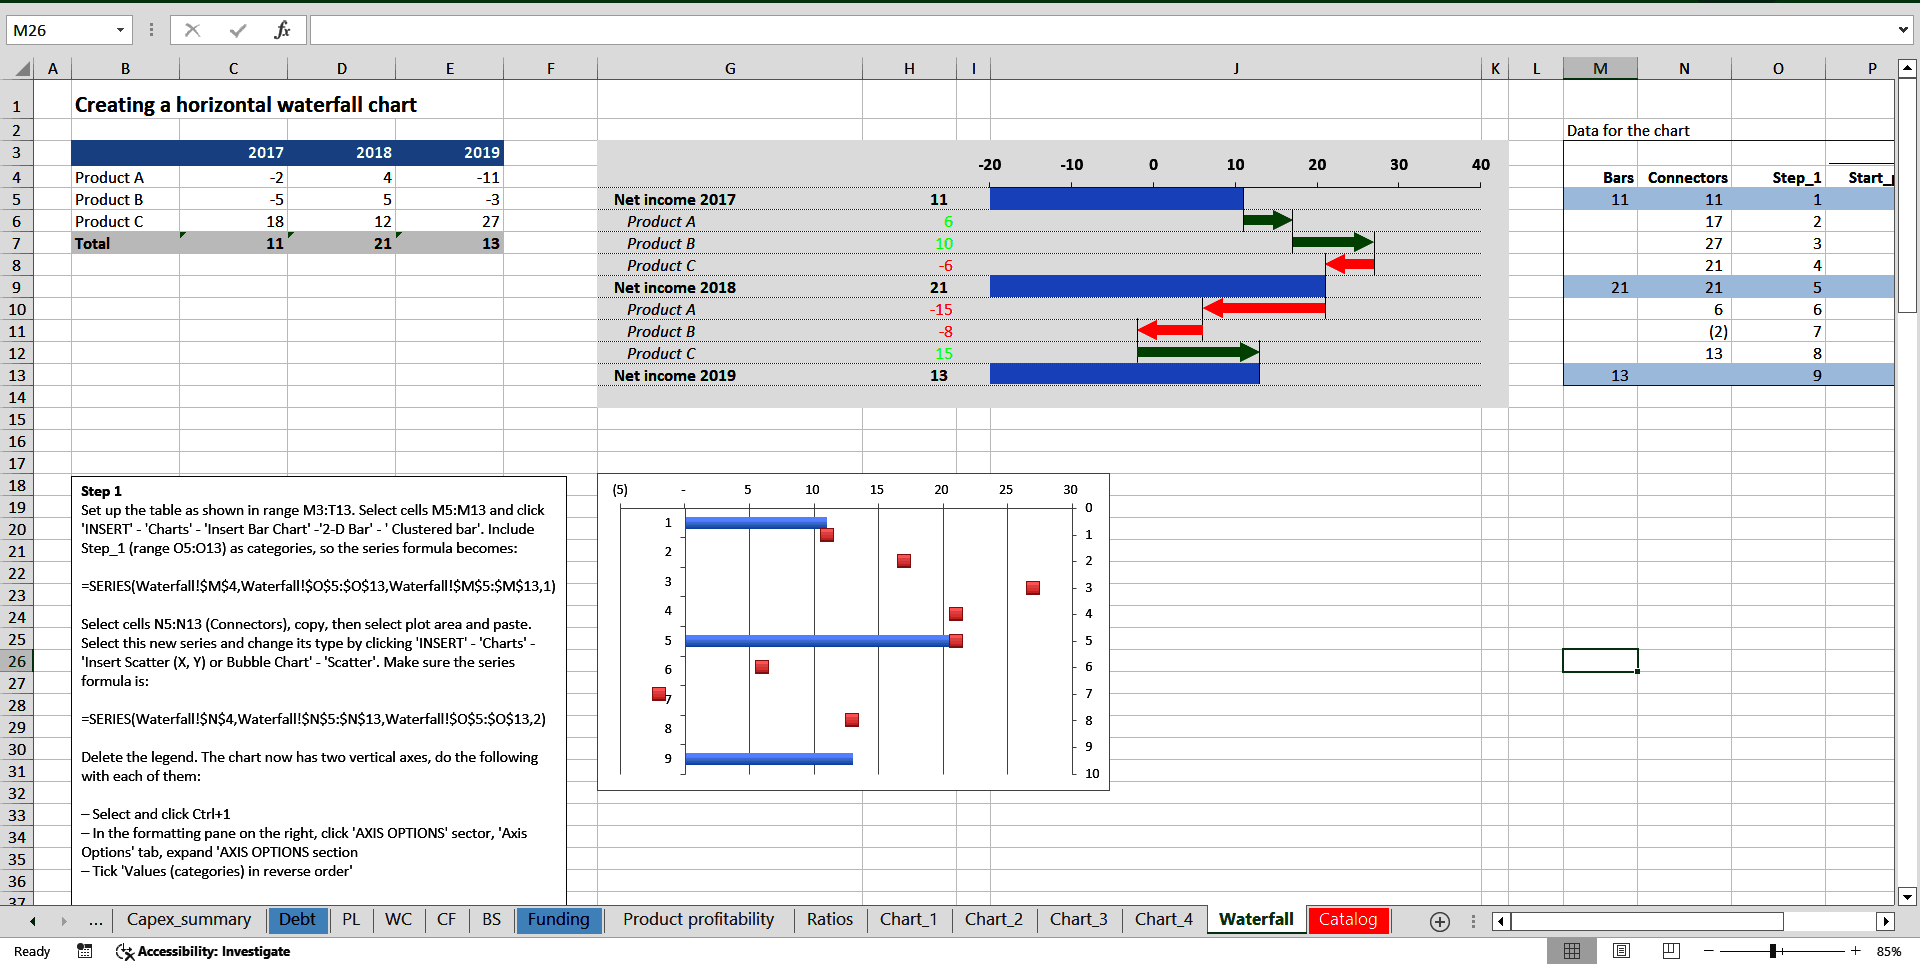
Task: Select row 13 header
Action: pyautogui.click(x=17, y=375)
